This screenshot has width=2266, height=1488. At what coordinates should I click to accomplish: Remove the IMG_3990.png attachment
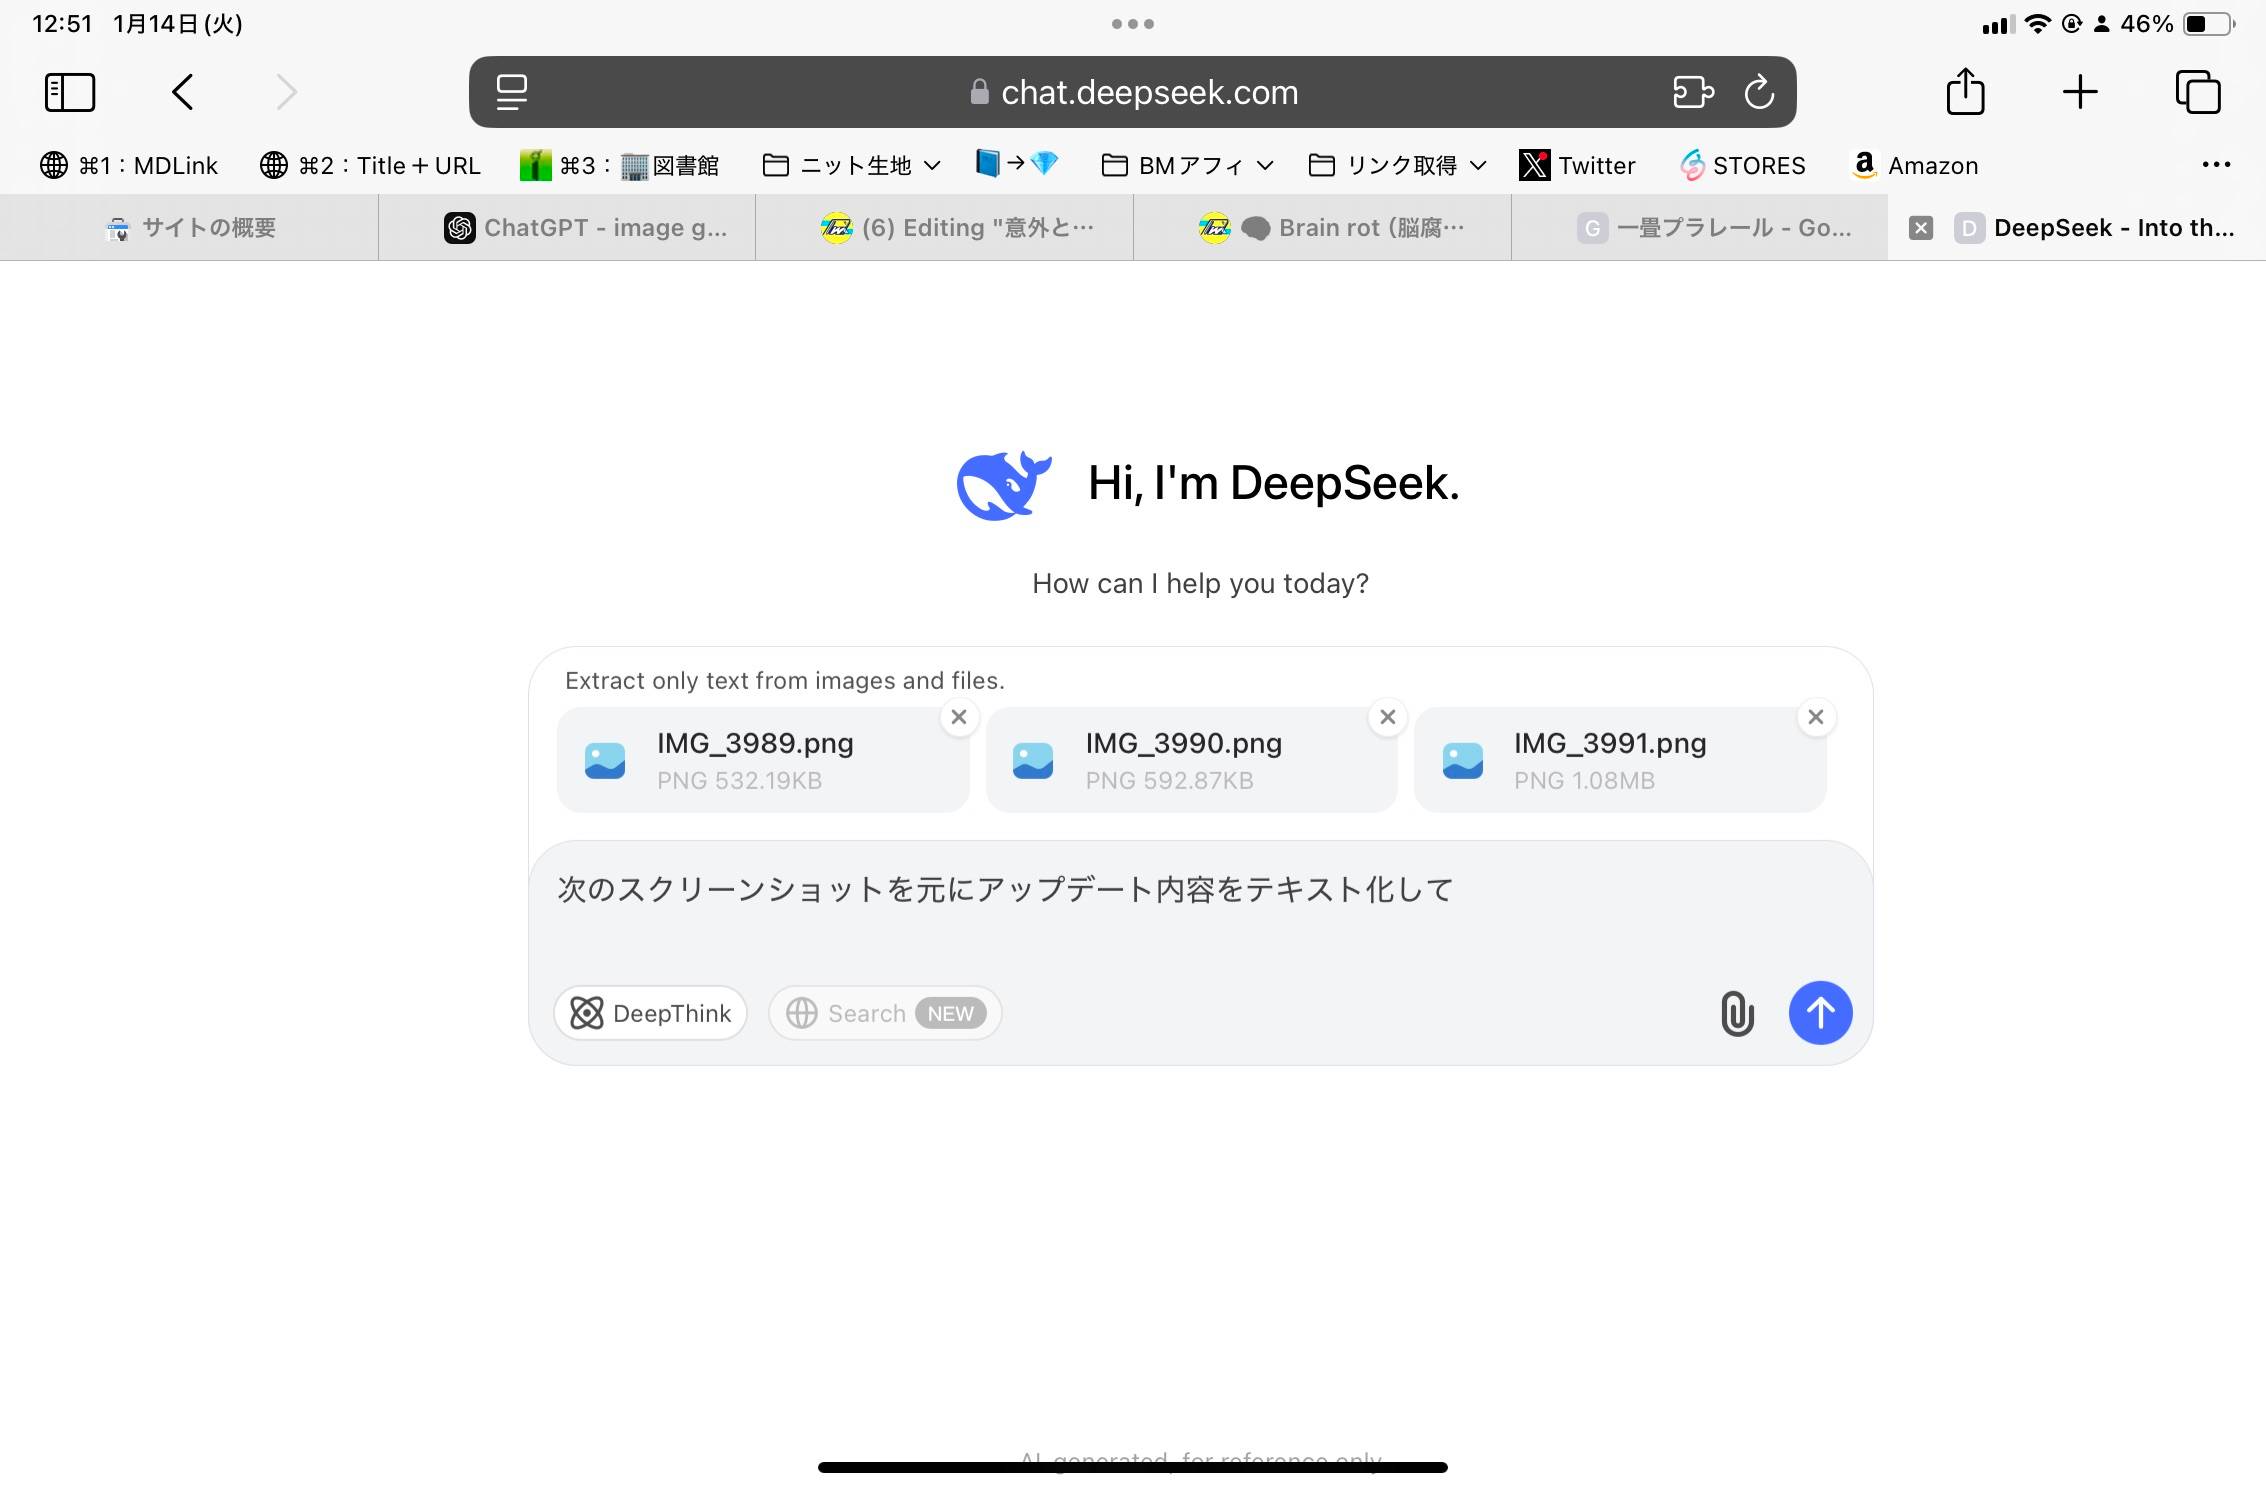(x=1387, y=717)
